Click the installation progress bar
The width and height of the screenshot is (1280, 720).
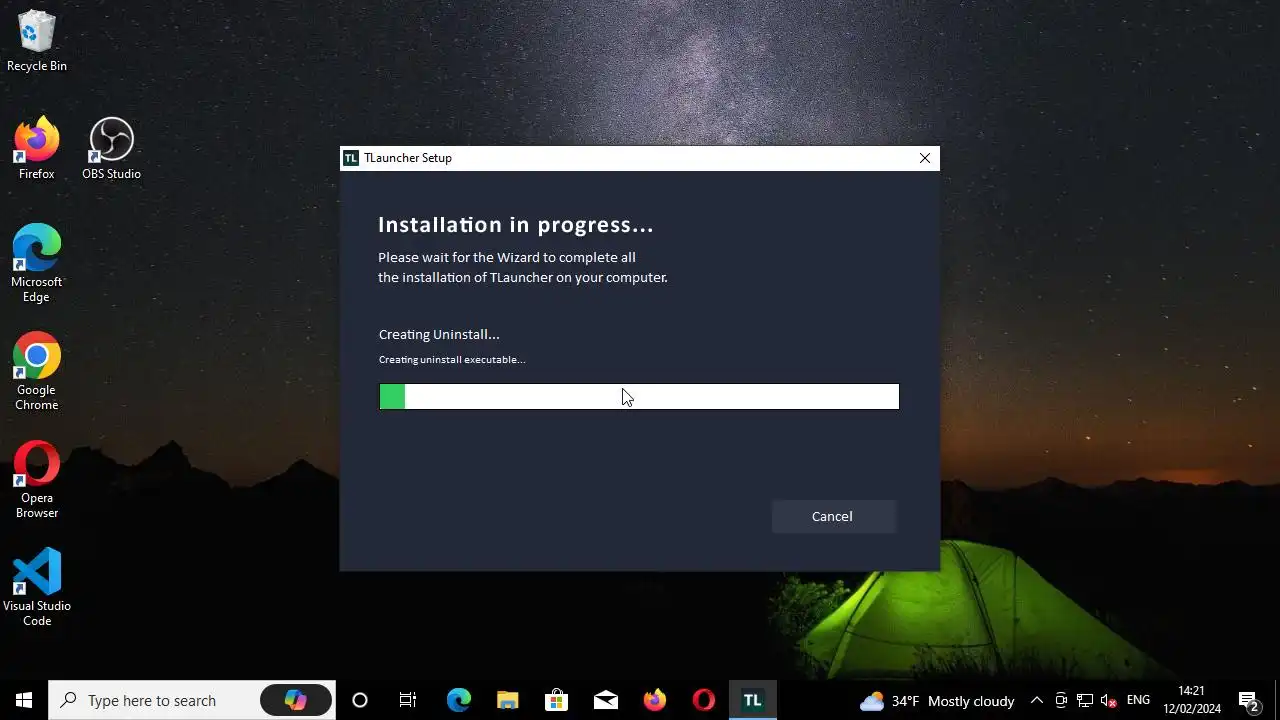pos(639,397)
